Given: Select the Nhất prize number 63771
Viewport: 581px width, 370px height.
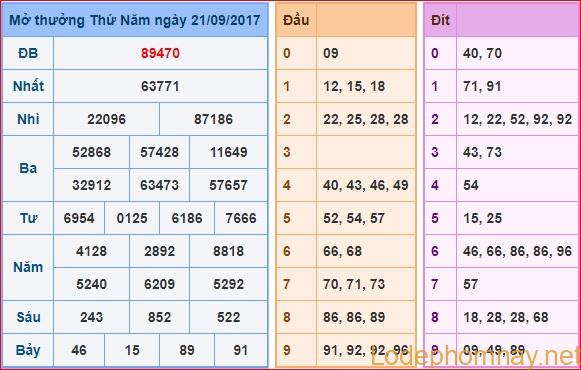Looking at the screenshot, I should pos(160,86).
